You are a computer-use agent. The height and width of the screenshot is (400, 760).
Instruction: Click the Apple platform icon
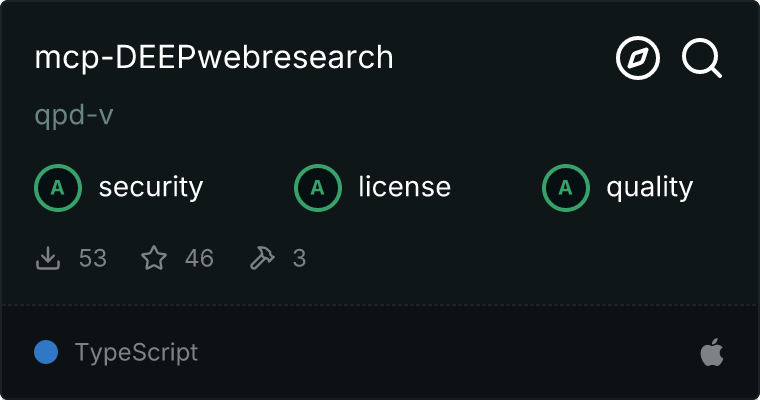pos(712,352)
